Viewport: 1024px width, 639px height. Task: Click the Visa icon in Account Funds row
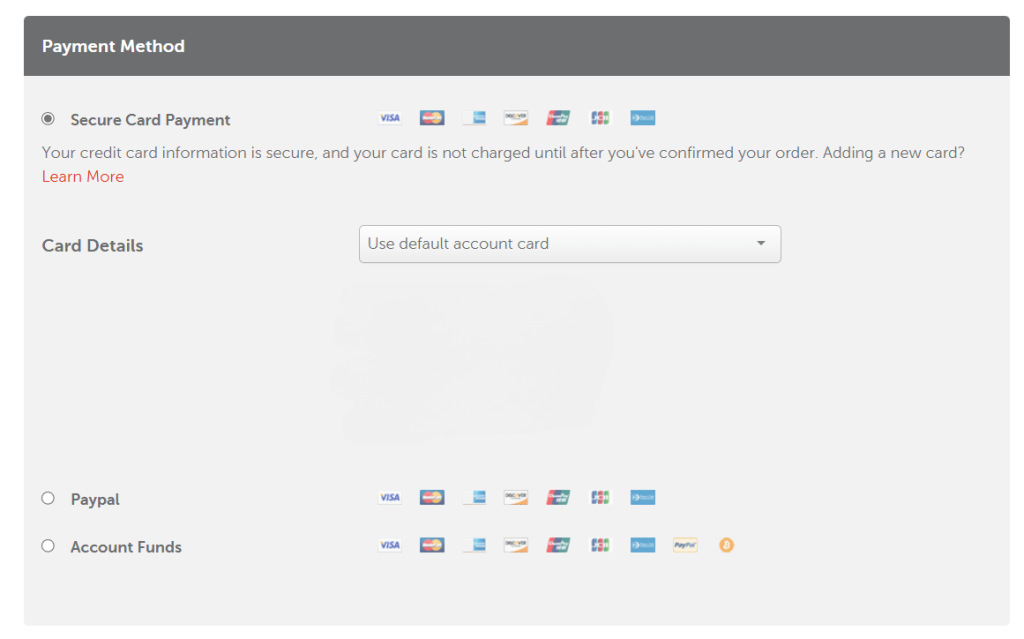coord(390,545)
